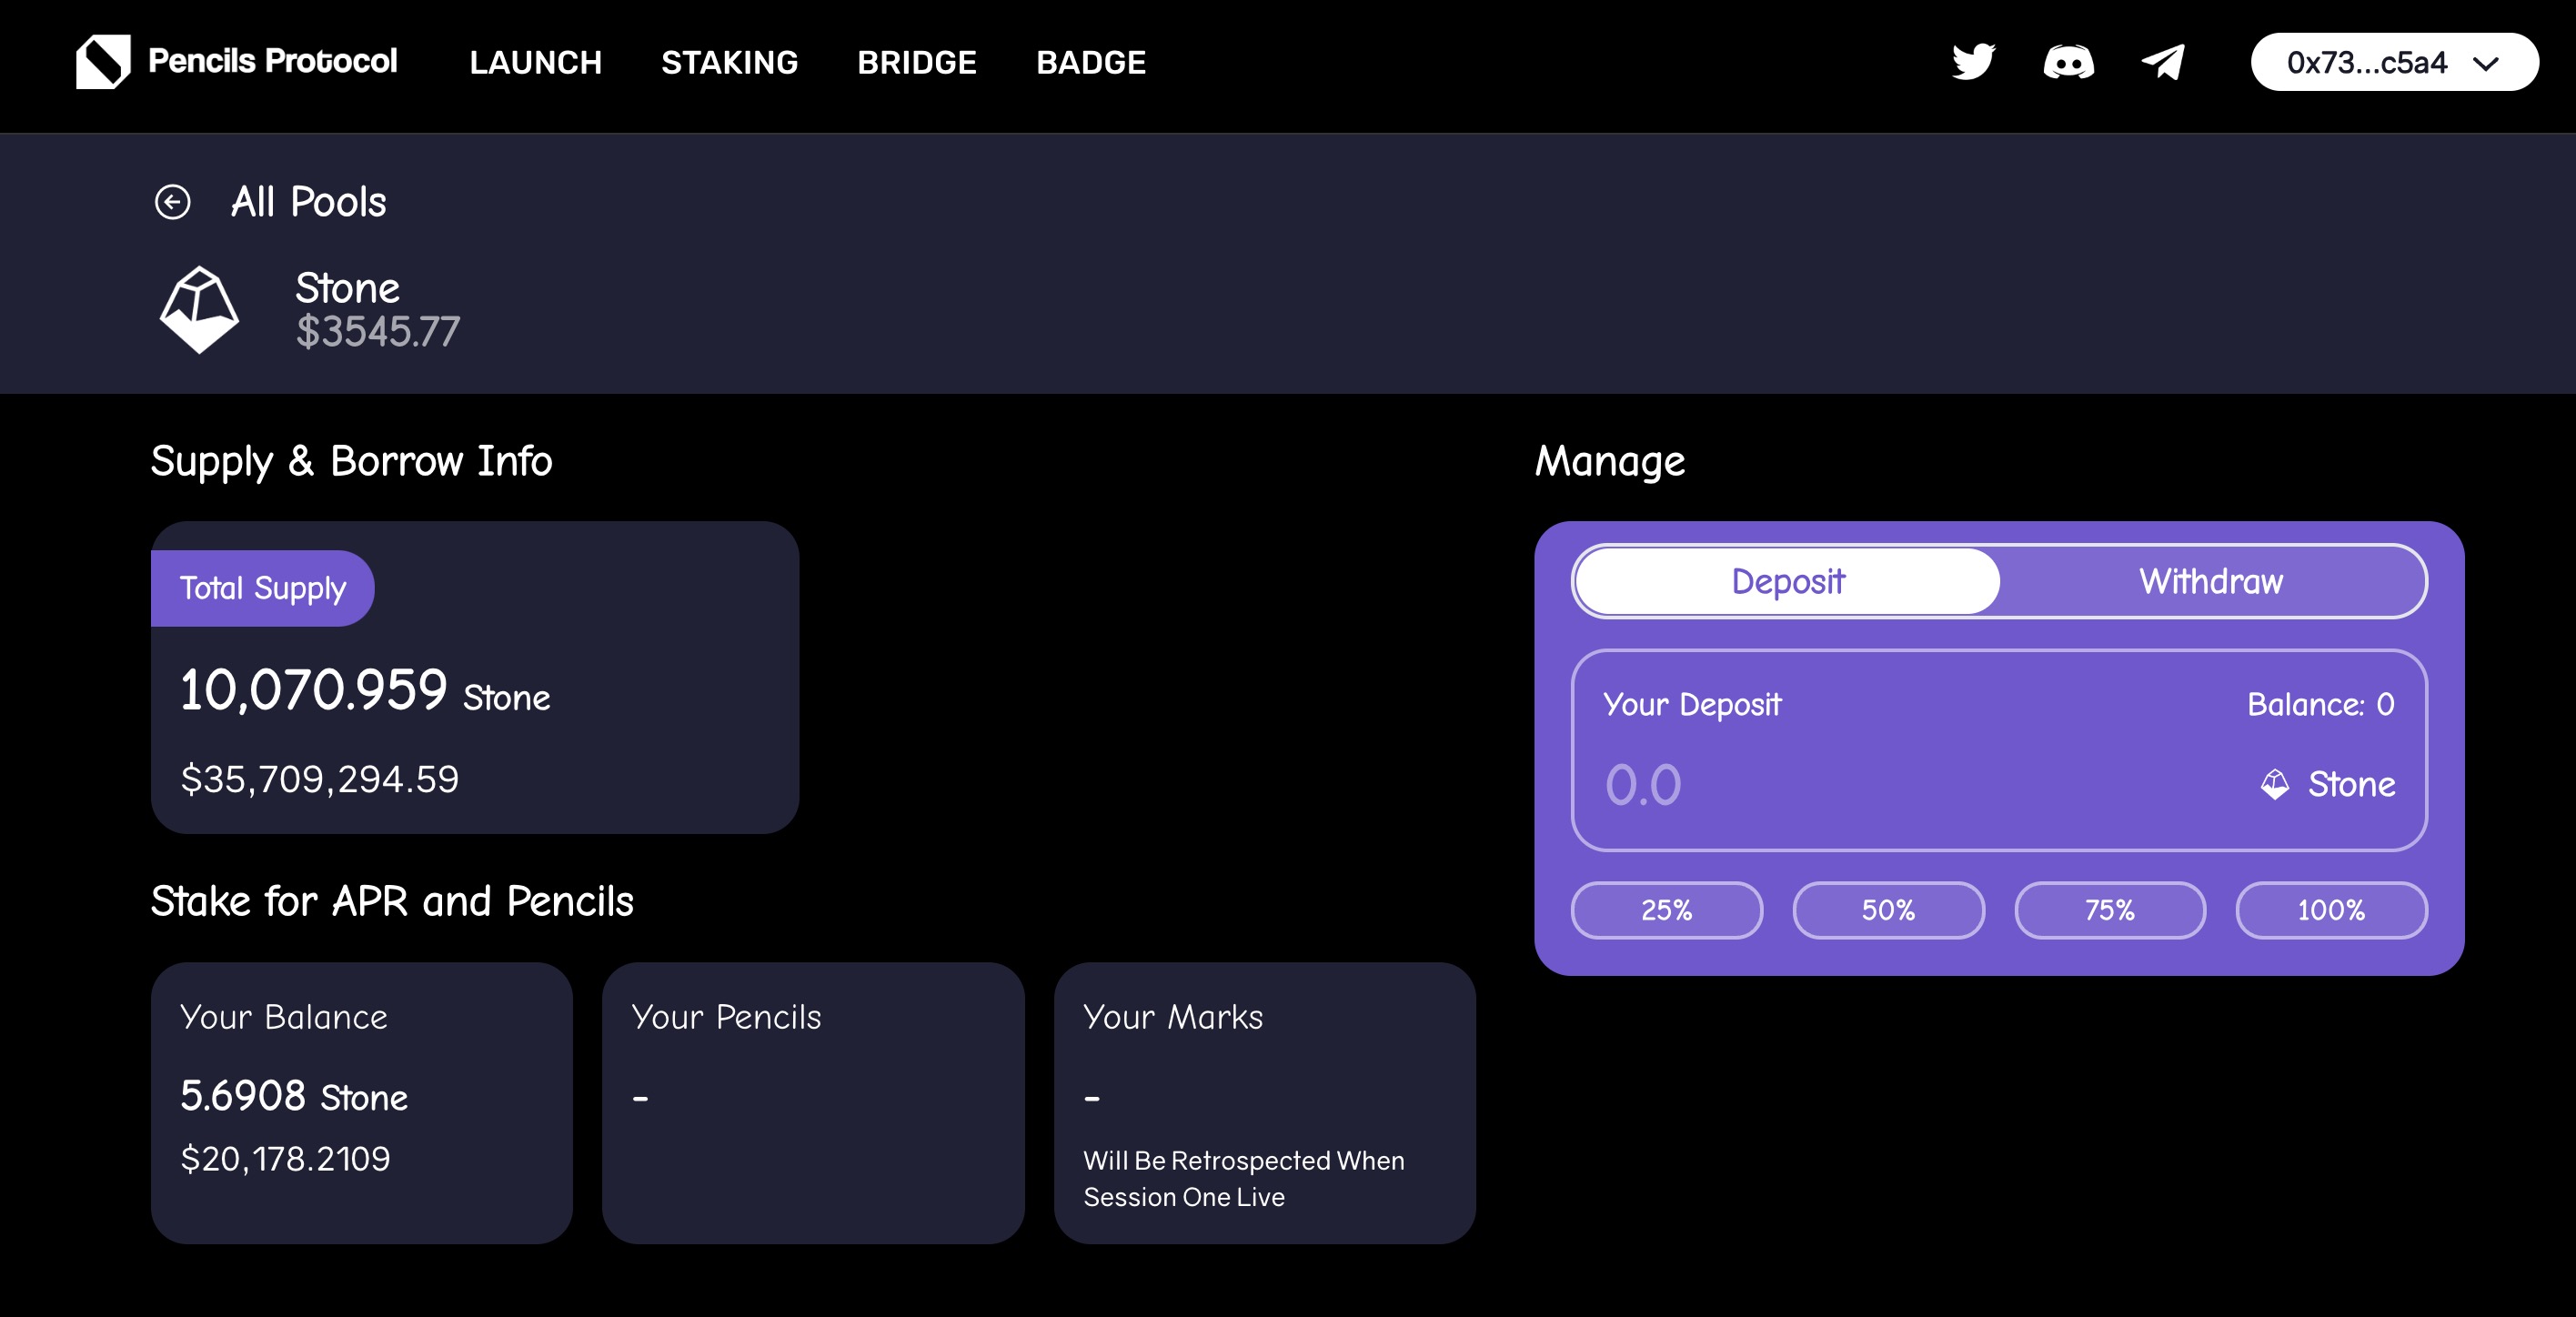2576x1317 pixels.
Task: Click the 5.6908 Stone balance value
Action: pos(294,1096)
